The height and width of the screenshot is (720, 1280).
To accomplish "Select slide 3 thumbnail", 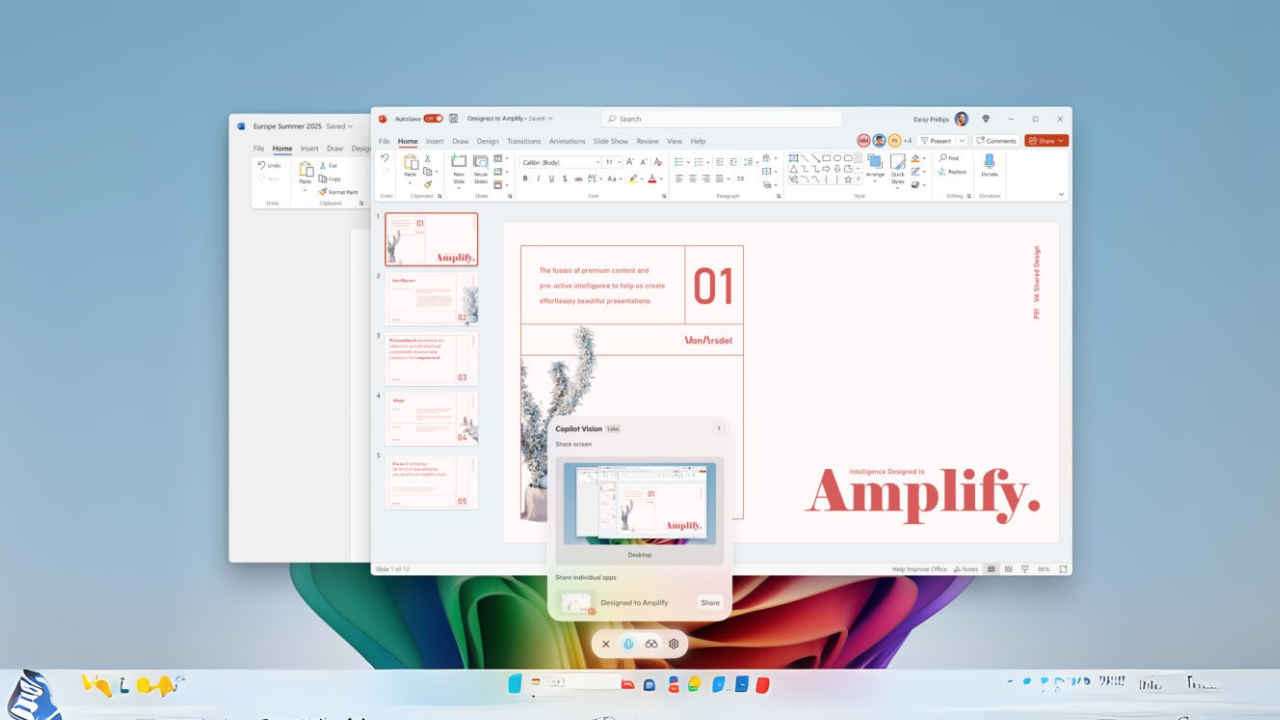I will tap(431, 359).
